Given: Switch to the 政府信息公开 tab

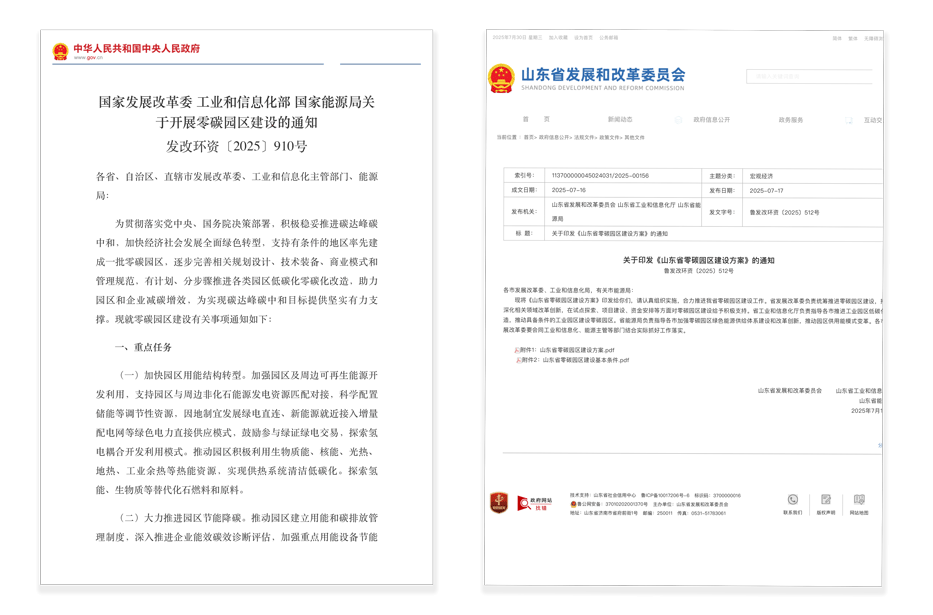Looking at the screenshot, I should pyautogui.click(x=711, y=119).
